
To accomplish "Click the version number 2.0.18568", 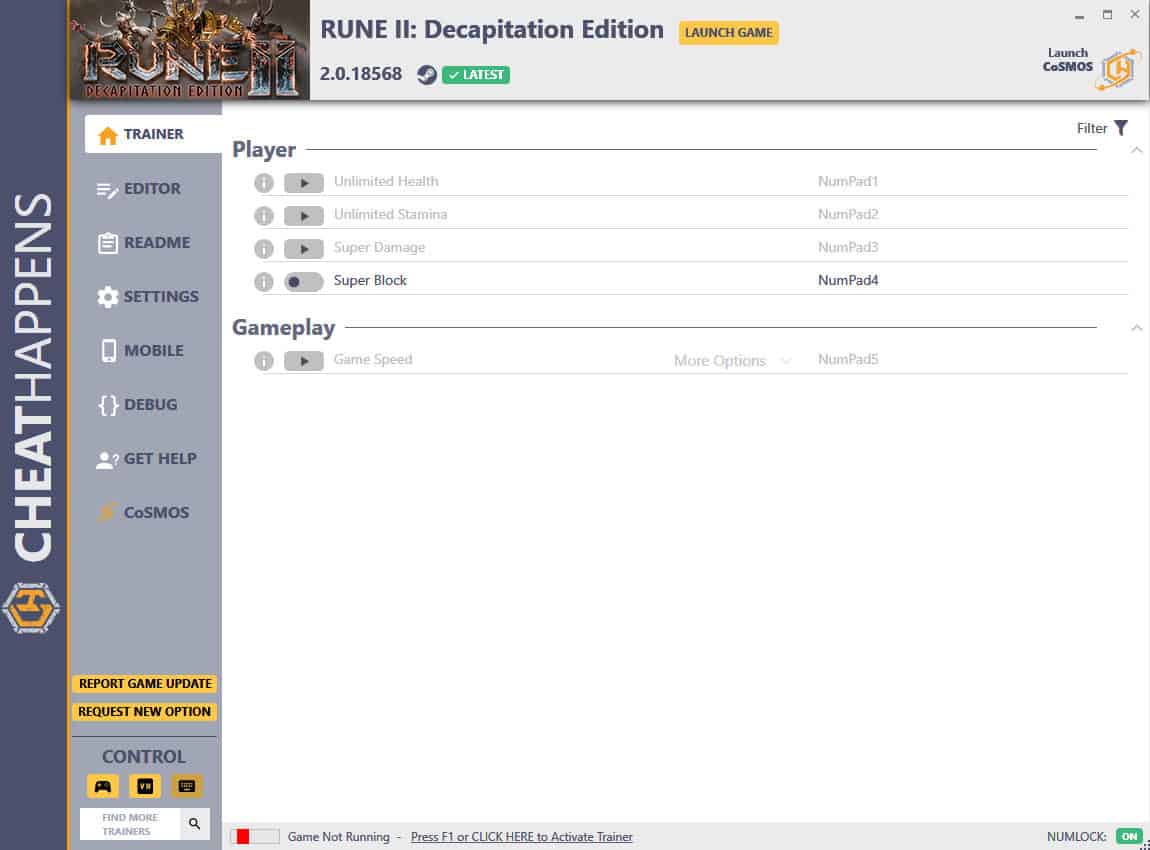I will [x=361, y=74].
